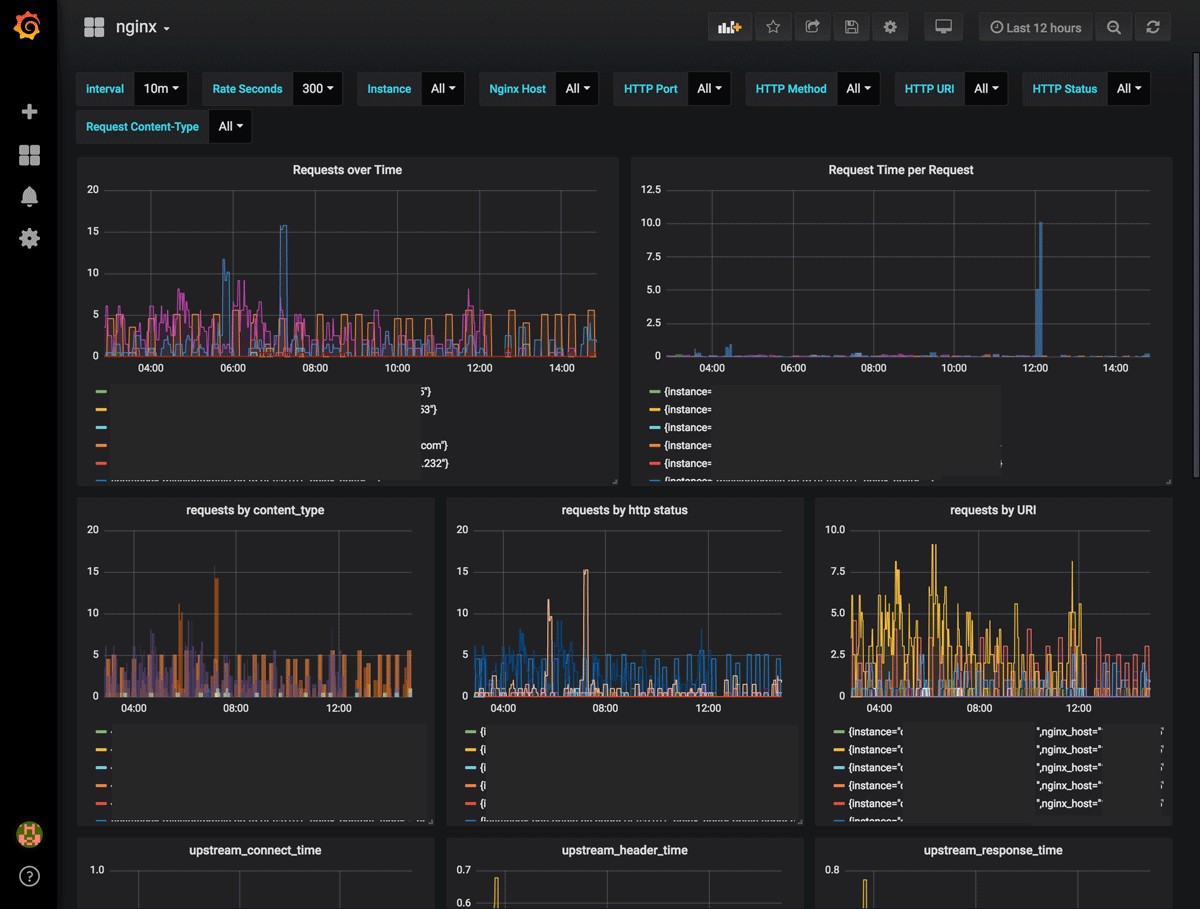
Task: Open dashboard settings gear in top bar
Action: (x=890, y=28)
